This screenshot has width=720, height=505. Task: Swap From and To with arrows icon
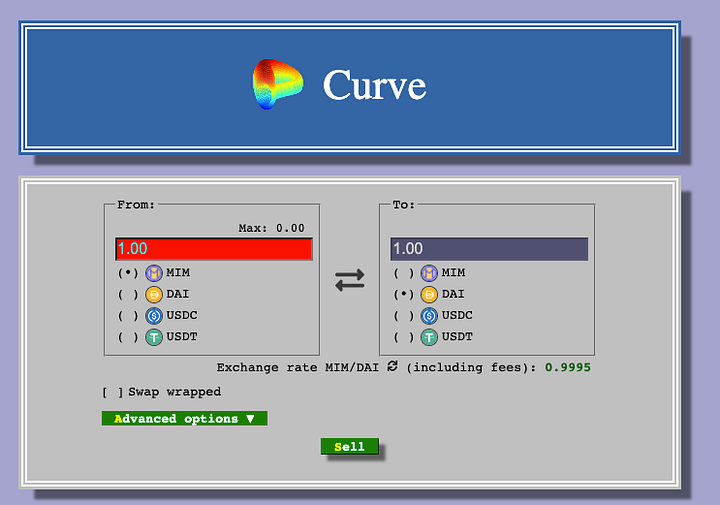[349, 280]
